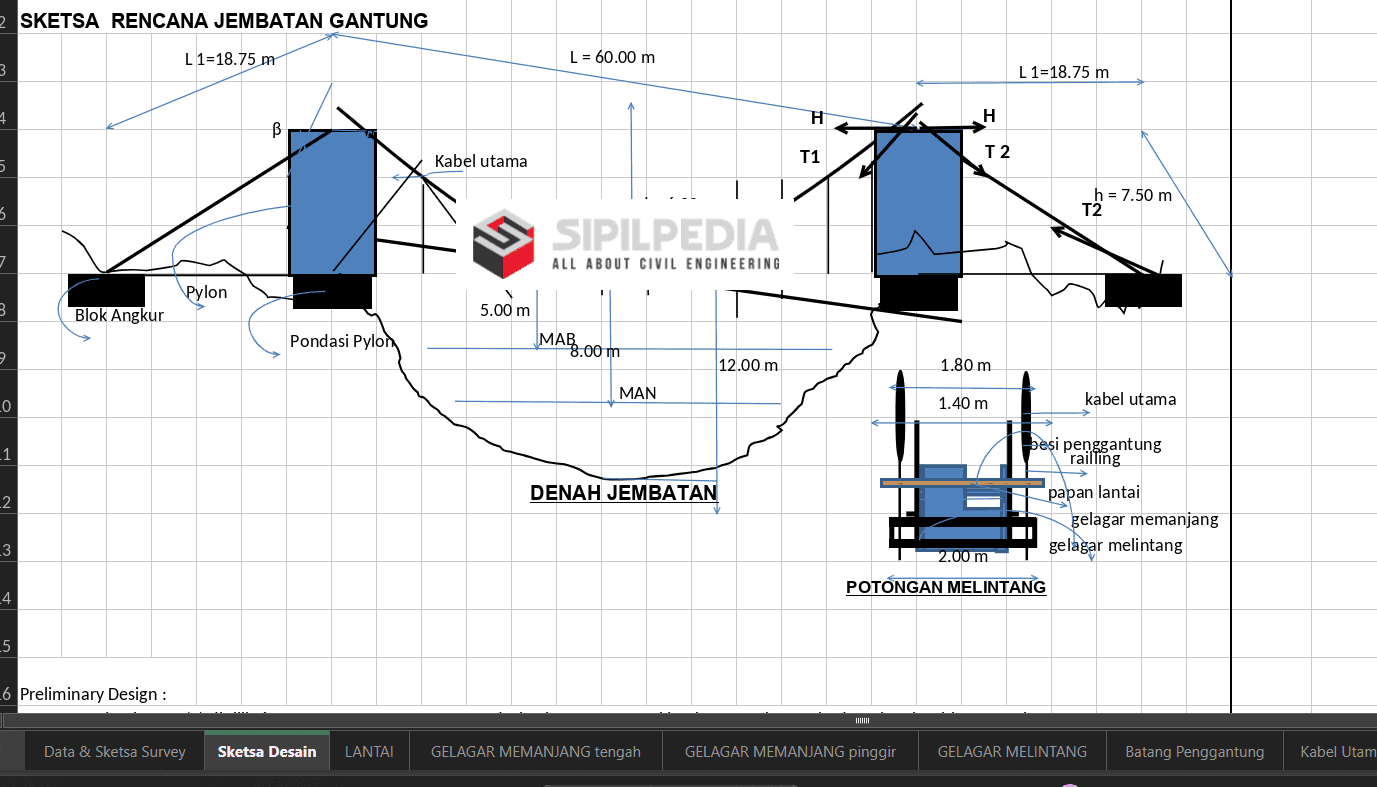Viewport: 1377px width, 787px height.
Task: Open the GELAGAR MELINTANG sheet tab
Action: 1012,752
